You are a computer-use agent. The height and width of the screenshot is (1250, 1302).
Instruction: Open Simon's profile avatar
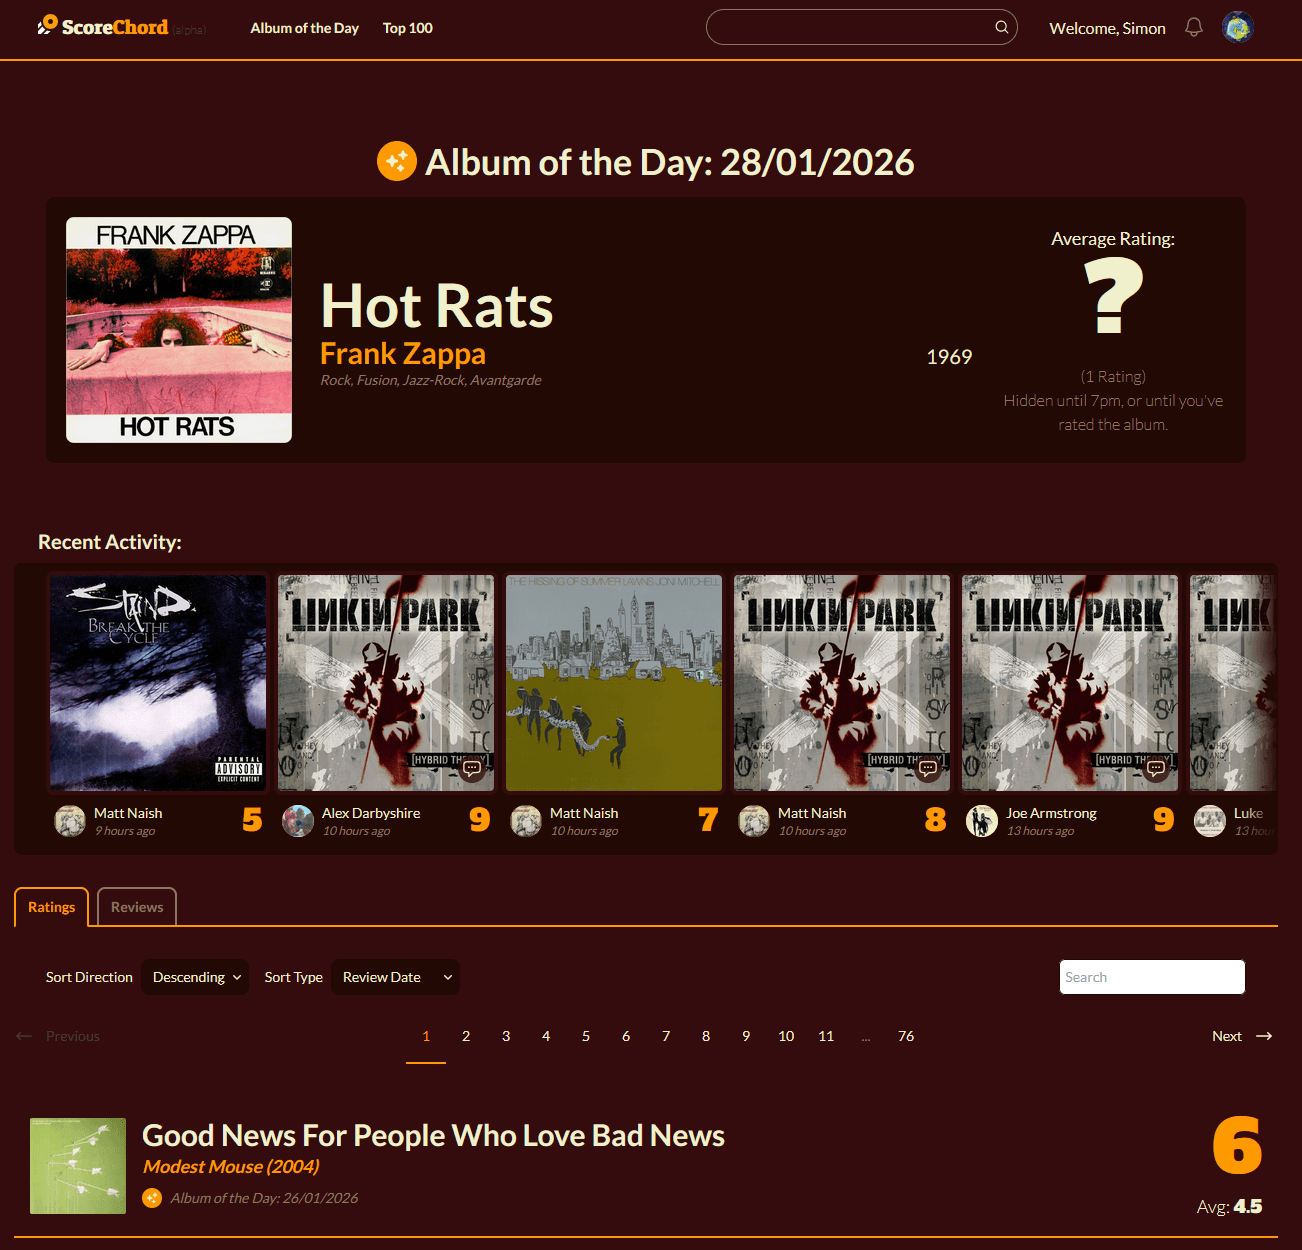(1238, 27)
